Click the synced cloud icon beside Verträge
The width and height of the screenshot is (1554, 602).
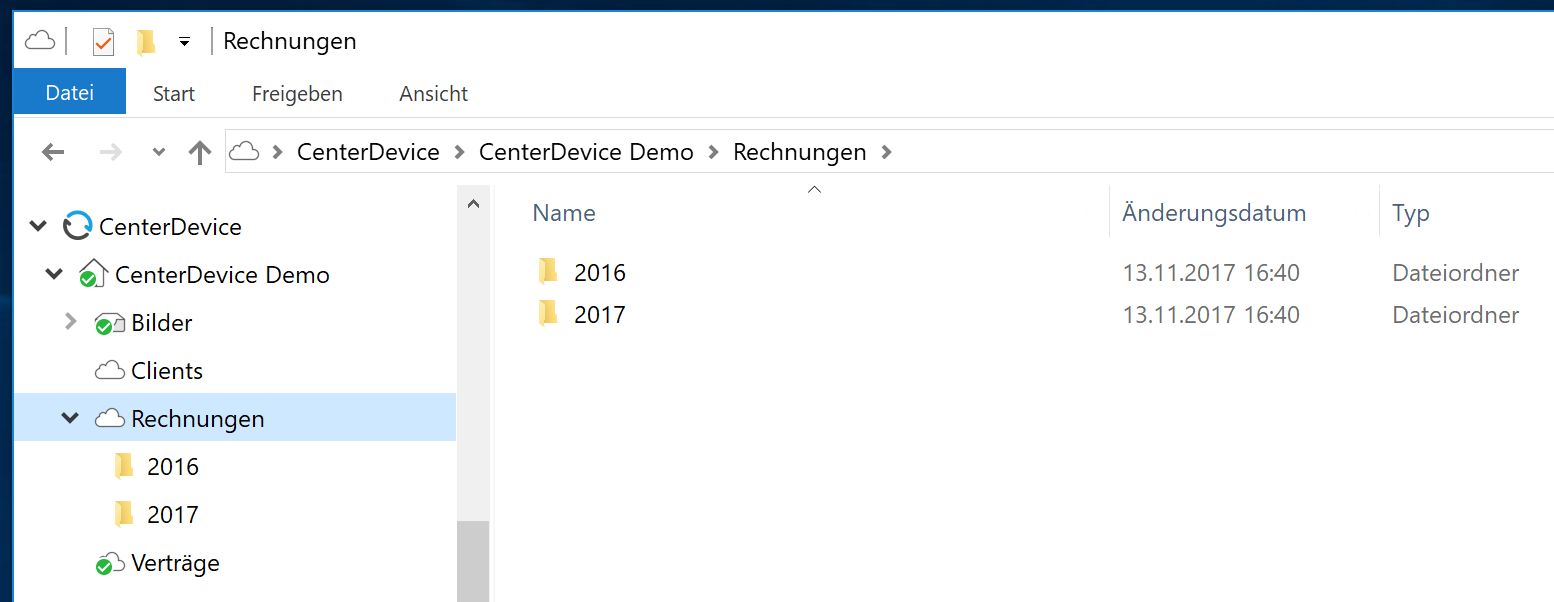(109, 564)
